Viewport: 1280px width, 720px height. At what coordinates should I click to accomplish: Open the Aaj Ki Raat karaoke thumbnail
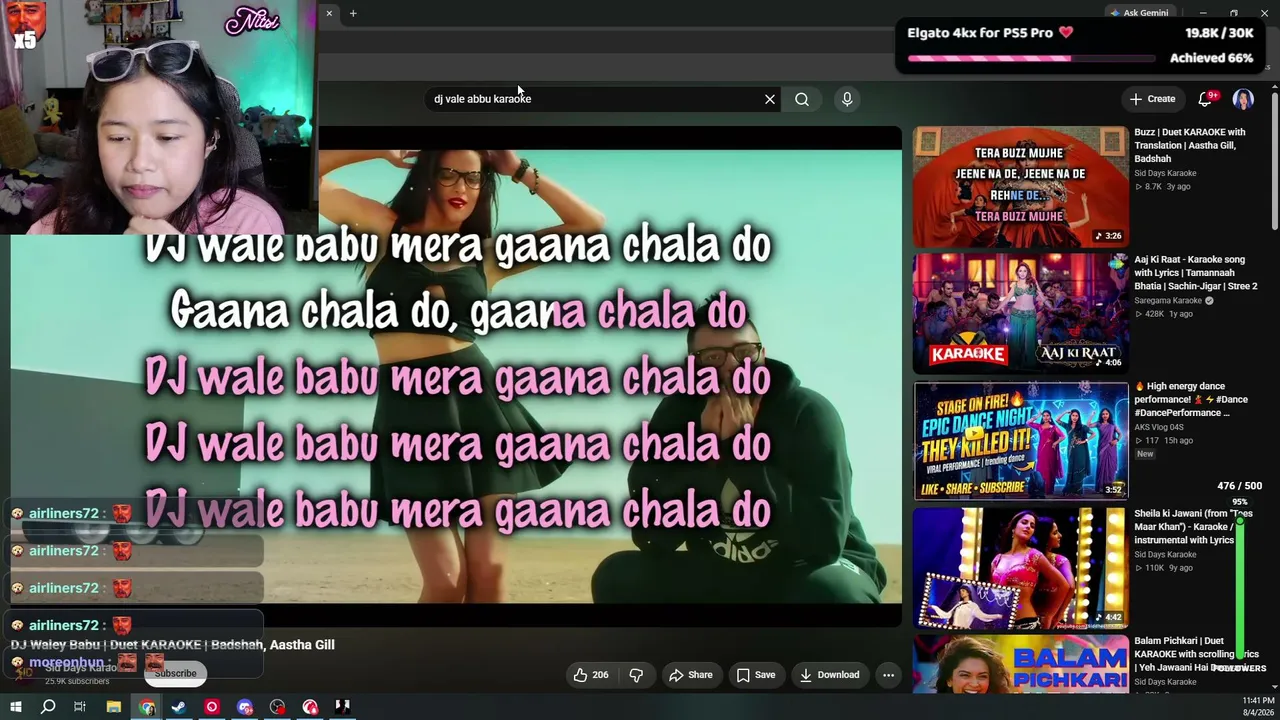coord(1020,313)
